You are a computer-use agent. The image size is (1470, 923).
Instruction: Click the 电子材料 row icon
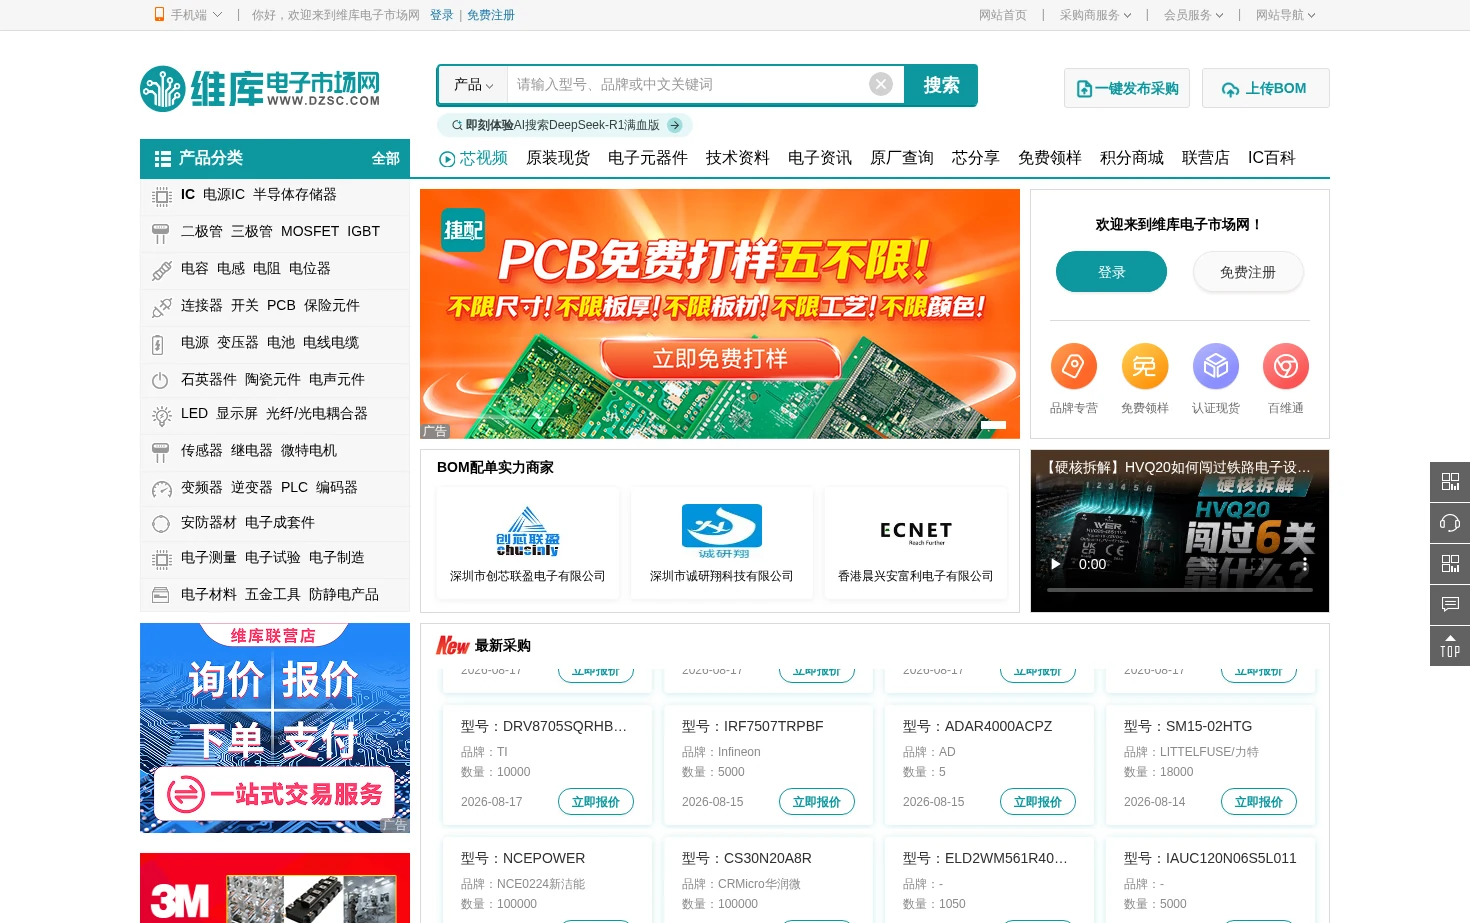point(160,595)
